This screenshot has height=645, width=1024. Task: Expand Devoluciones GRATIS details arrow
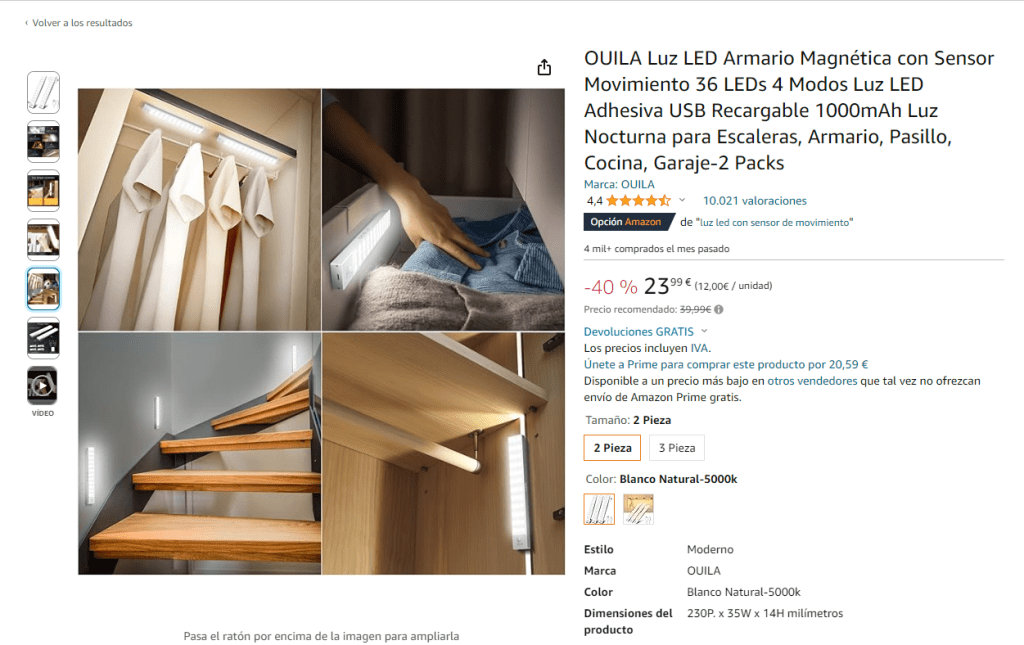(x=704, y=331)
